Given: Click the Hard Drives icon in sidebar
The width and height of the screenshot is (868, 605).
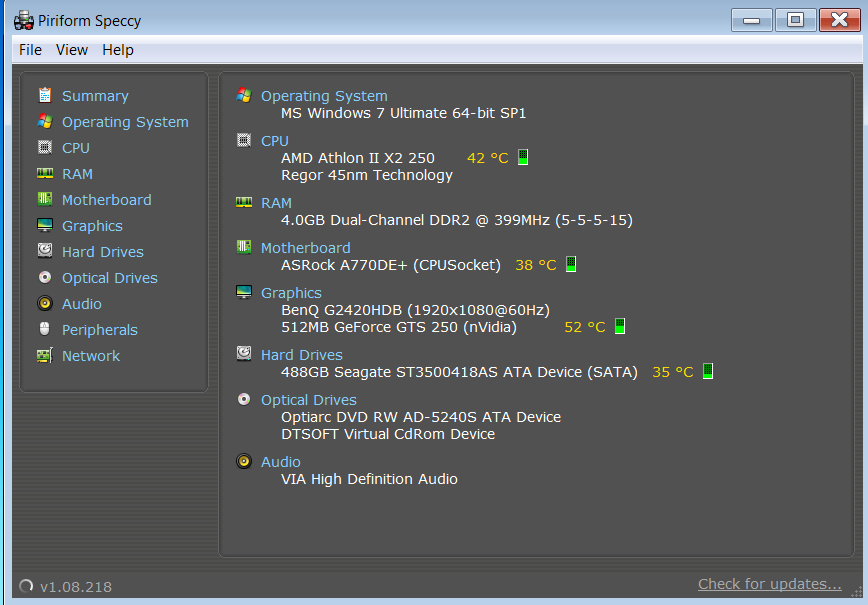Looking at the screenshot, I should point(45,251).
